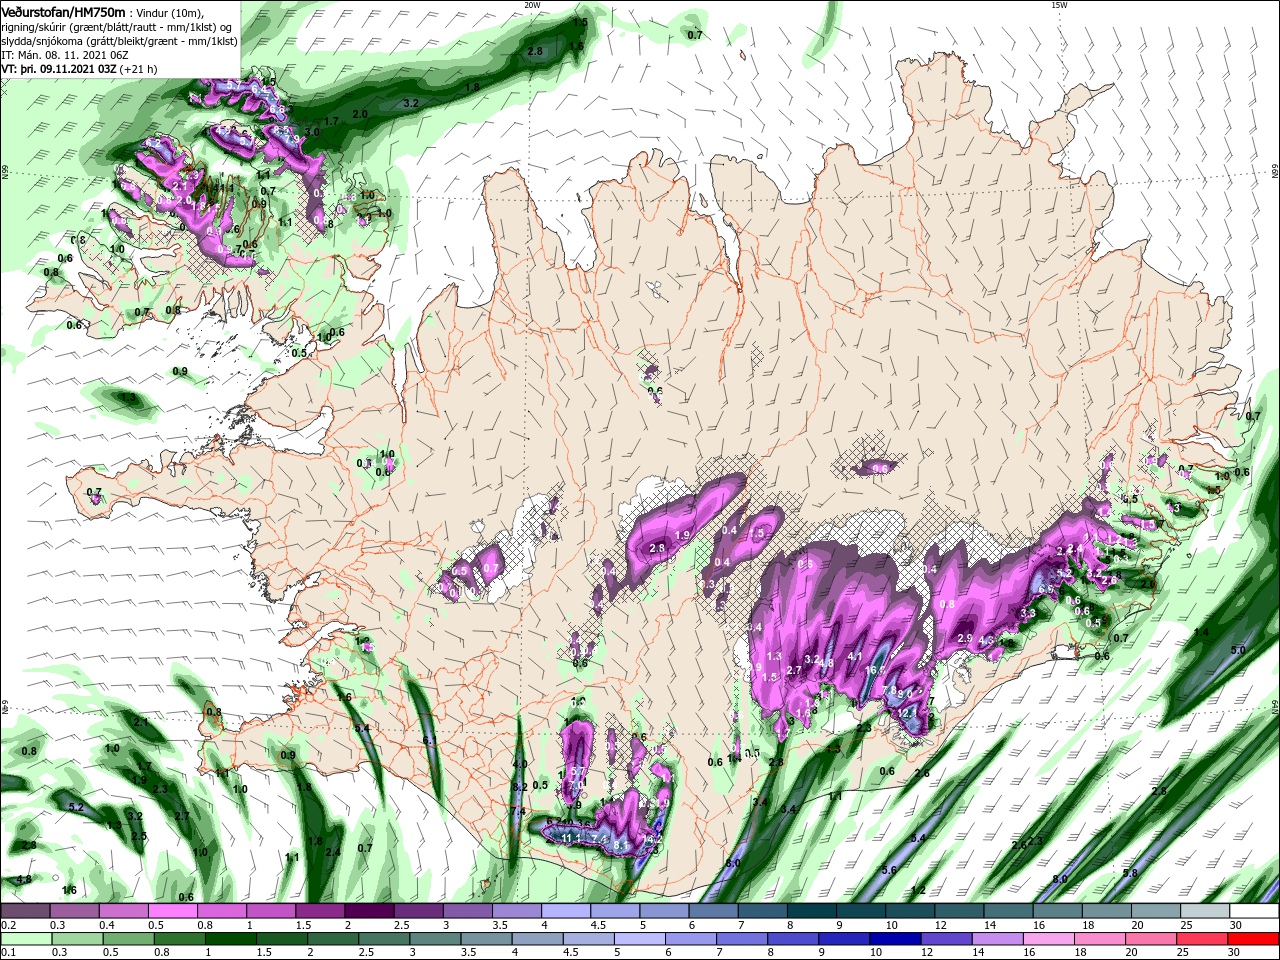Select the gray-blue 3.5 swatch in the lower legend

(486, 939)
